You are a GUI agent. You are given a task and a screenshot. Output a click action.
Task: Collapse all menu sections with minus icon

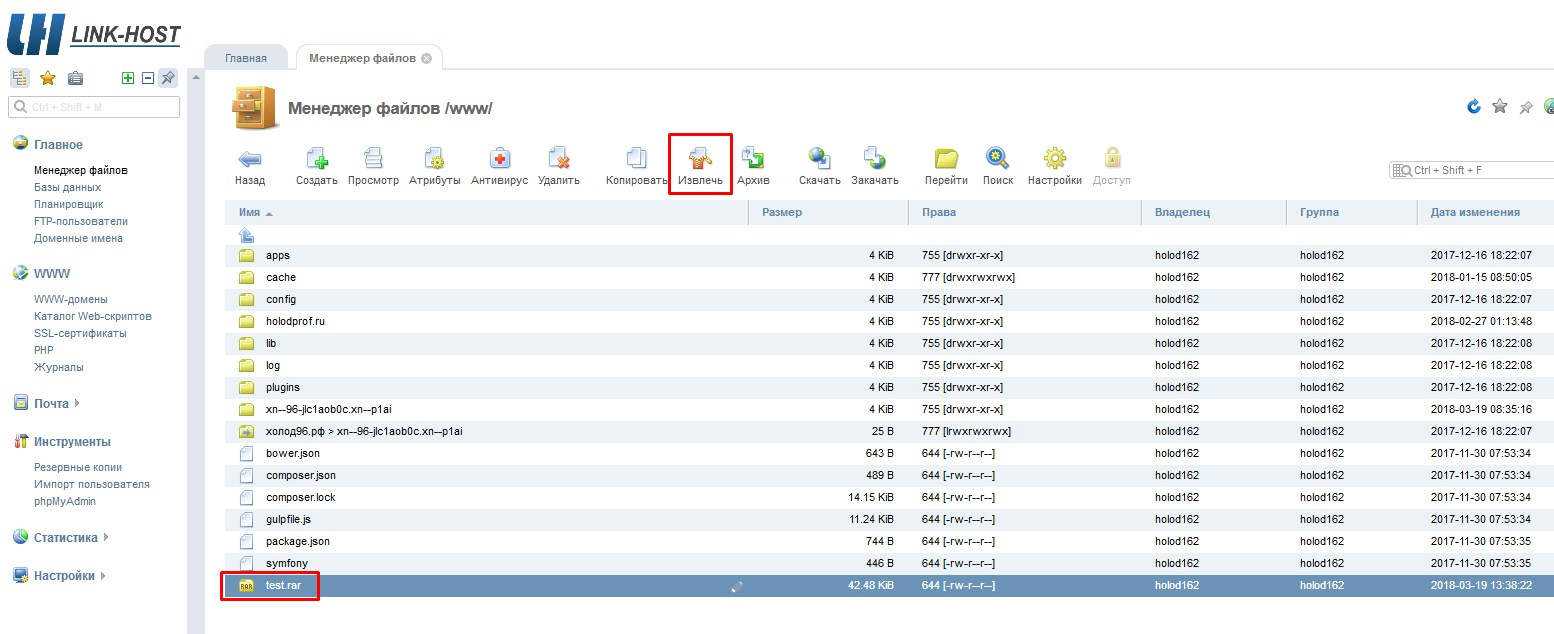(148, 78)
